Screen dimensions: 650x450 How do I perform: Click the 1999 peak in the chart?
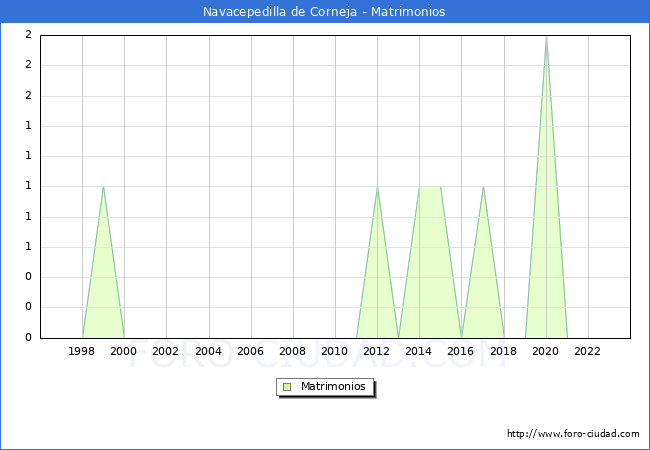103,187
